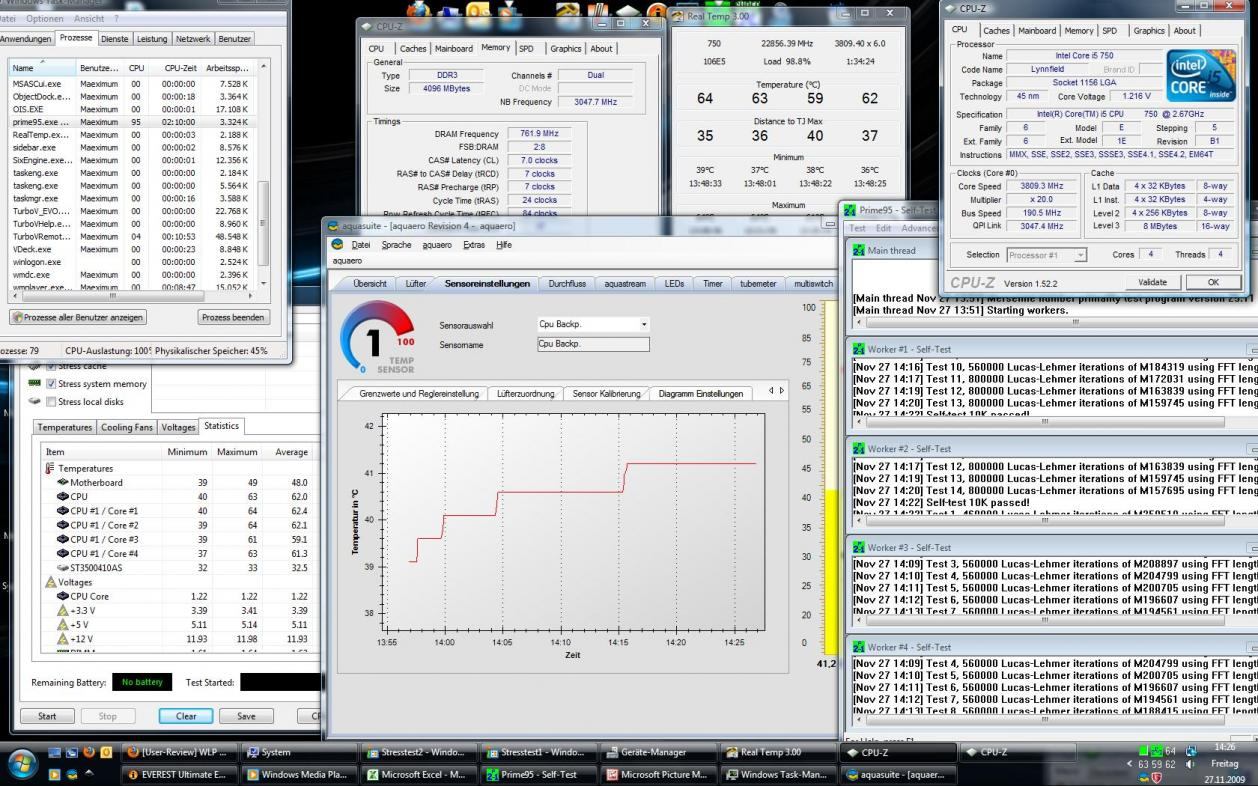The width and height of the screenshot is (1258, 786).
Task: Sort task manager list by Name column
Action: pyautogui.click(x=42, y=67)
